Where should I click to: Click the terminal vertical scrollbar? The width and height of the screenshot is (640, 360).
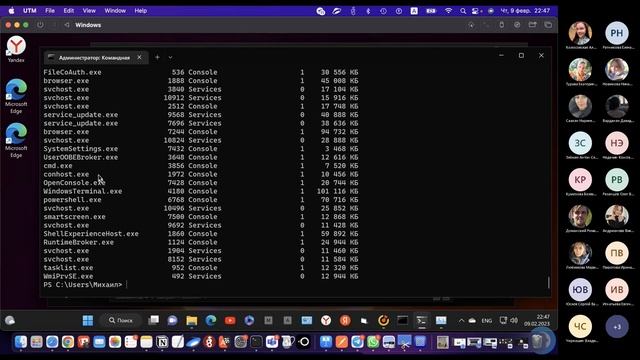(x=549, y=282)
